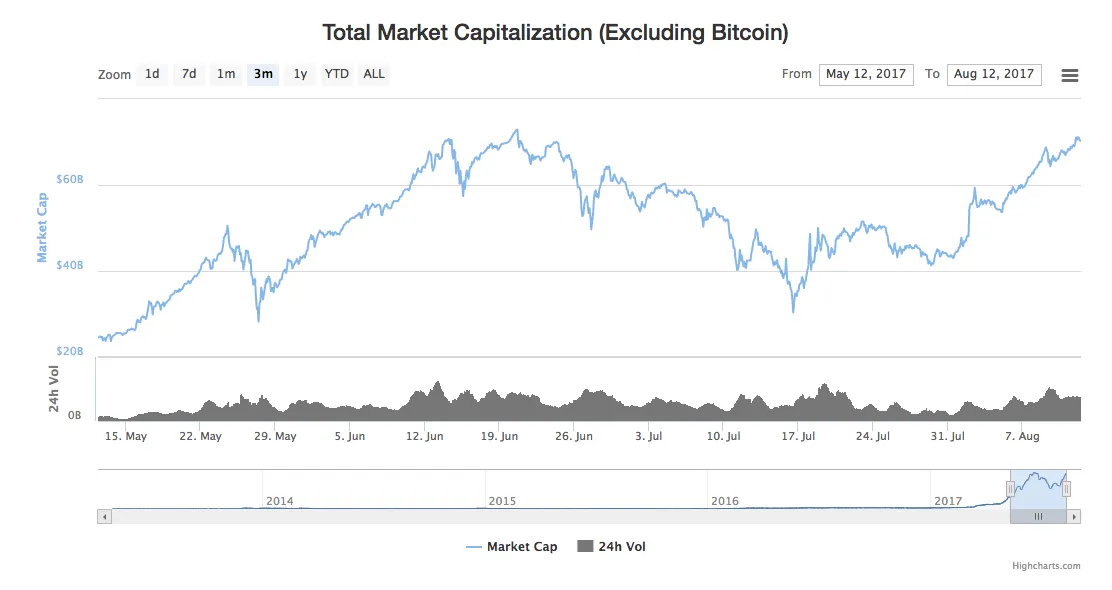Click the navigator left scroll arrow
The width and height of the screenshot is (1112, 590).
tap(104, 517)
